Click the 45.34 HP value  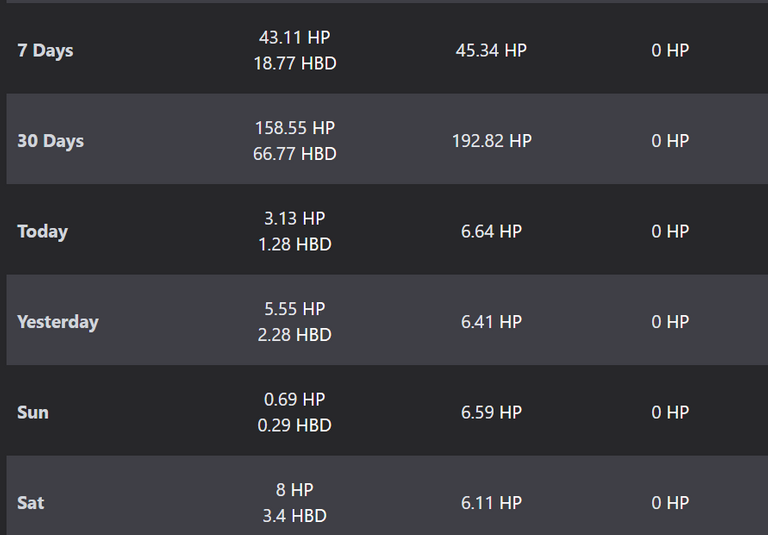[491, 50]
